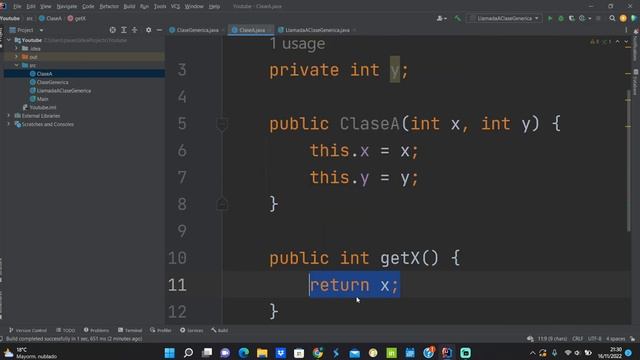Viewport: 640px width, 360px height.
Task: Open the Profiler tool window
Action: click(161, 330)
